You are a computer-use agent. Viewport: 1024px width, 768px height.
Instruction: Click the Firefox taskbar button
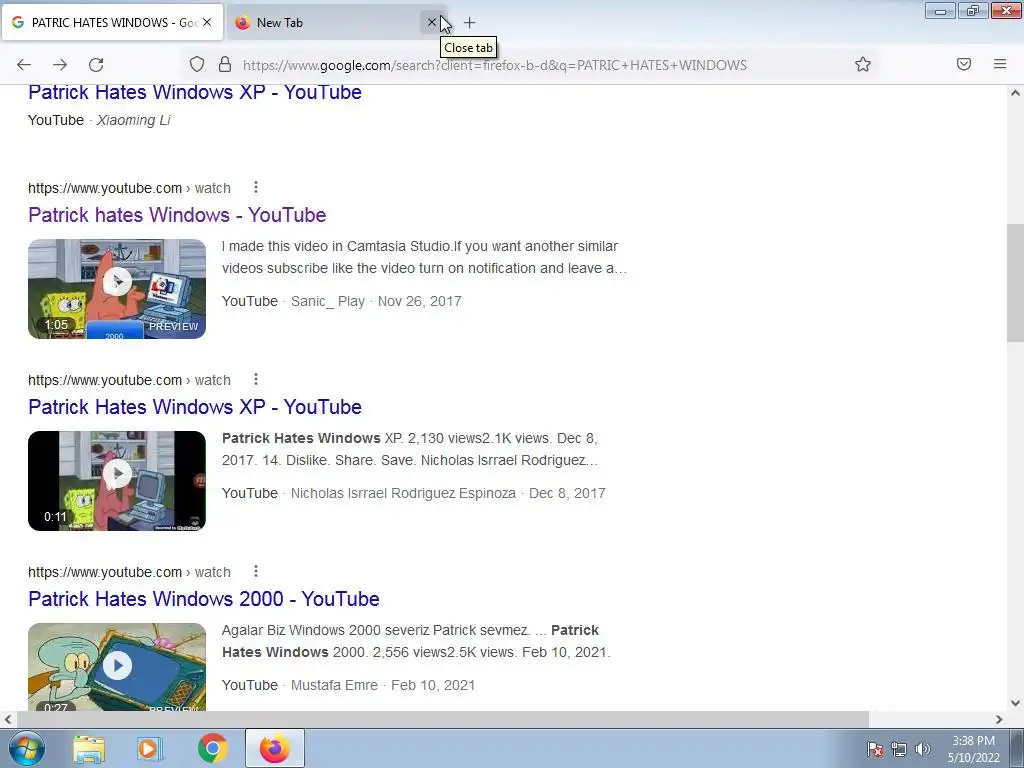[x=274, y=748]
